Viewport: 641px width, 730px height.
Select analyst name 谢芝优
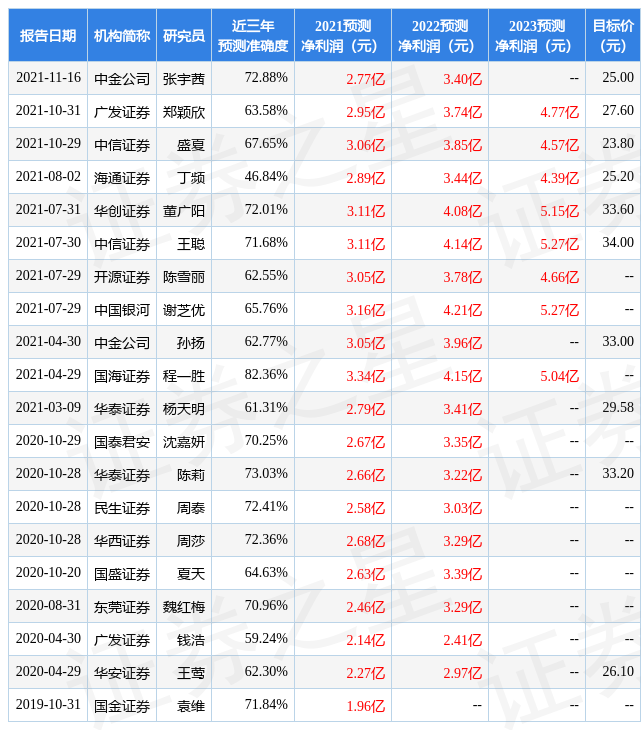pyautogui.click(x=184, y=310)
